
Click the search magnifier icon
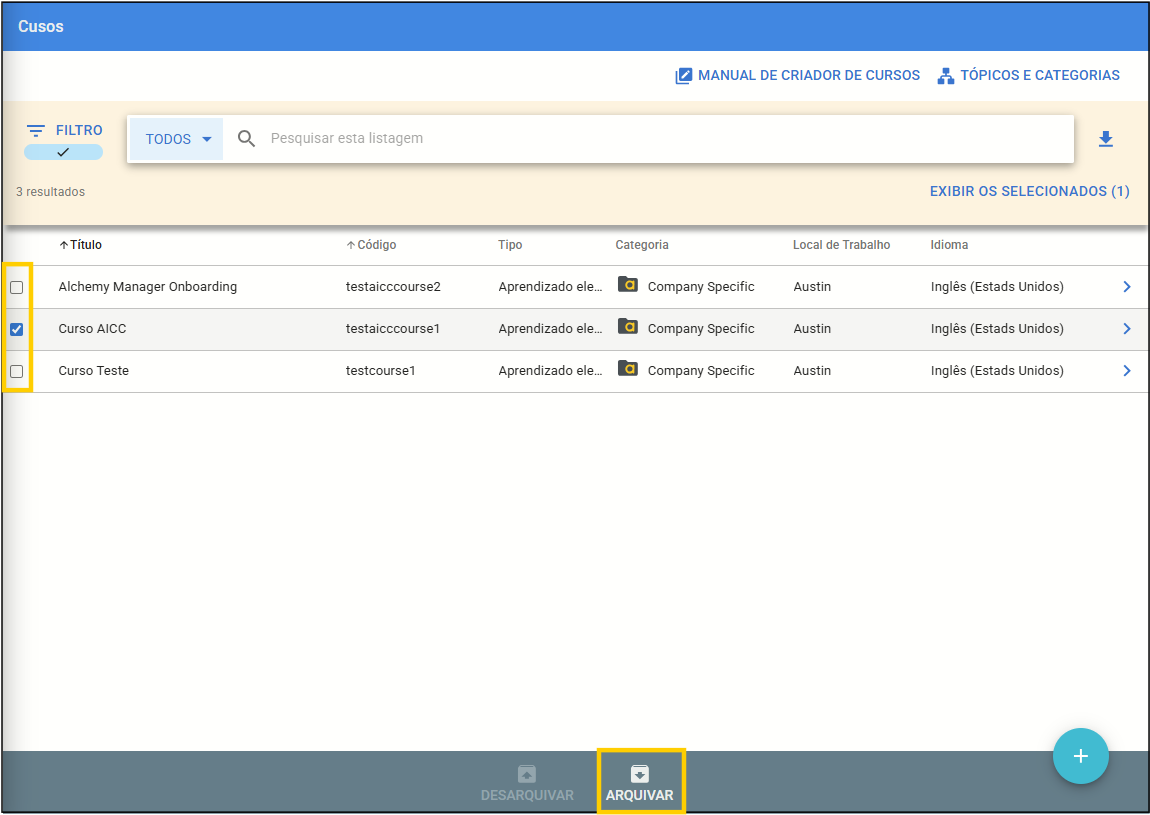[247, 139]
